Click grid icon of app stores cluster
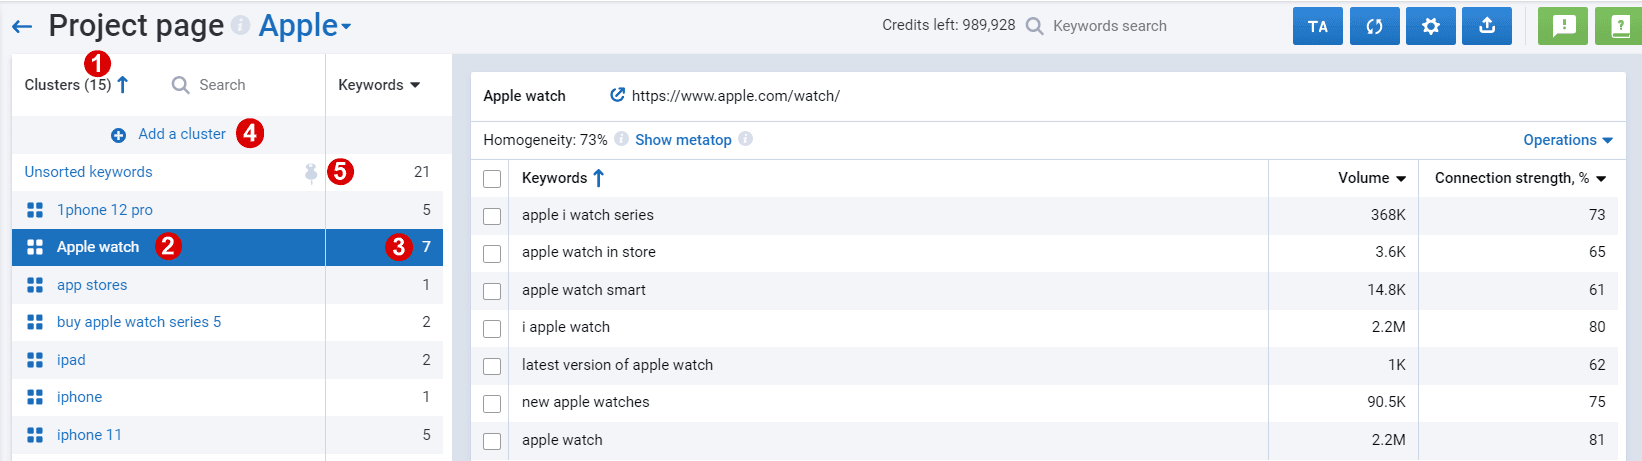This screenshot has height=461, width=1642. (35, 285)
